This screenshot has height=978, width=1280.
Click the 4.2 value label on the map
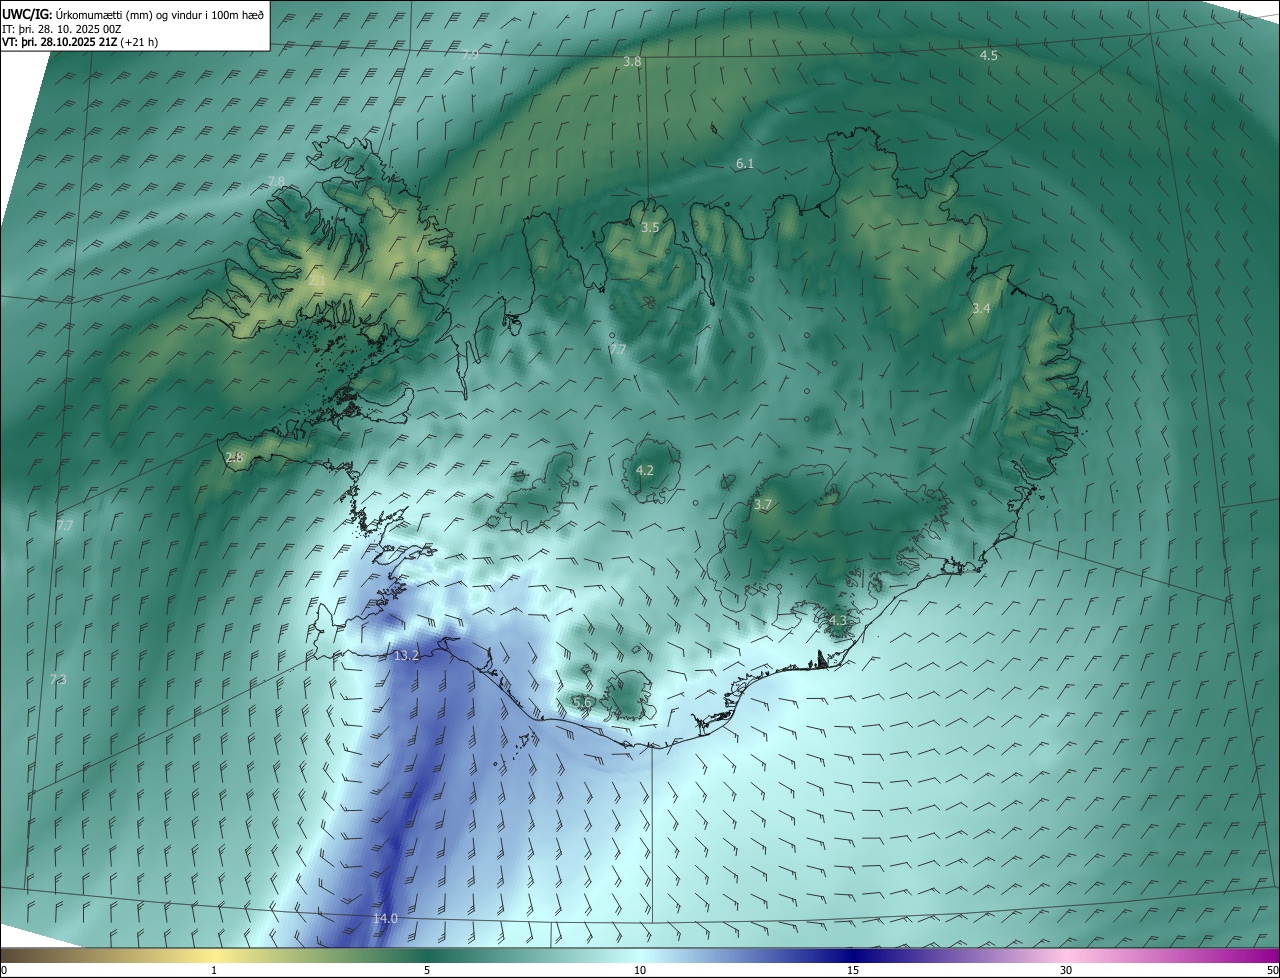click(645, 470)
